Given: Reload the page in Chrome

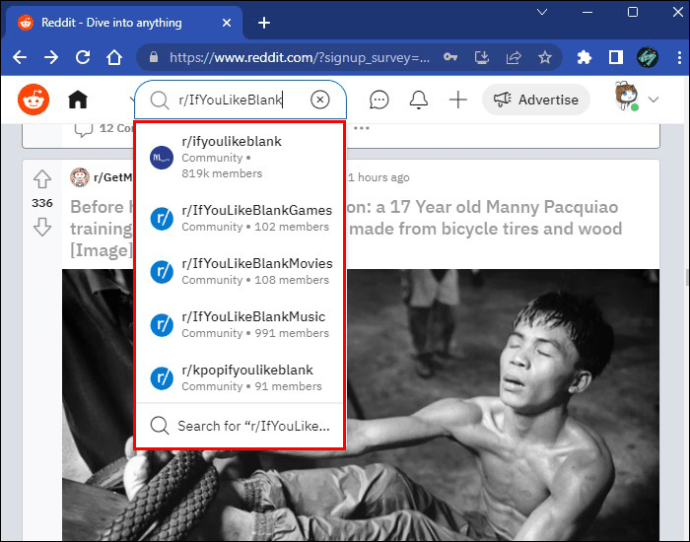Looking at the screenshot, I should [x=83, y=57].
